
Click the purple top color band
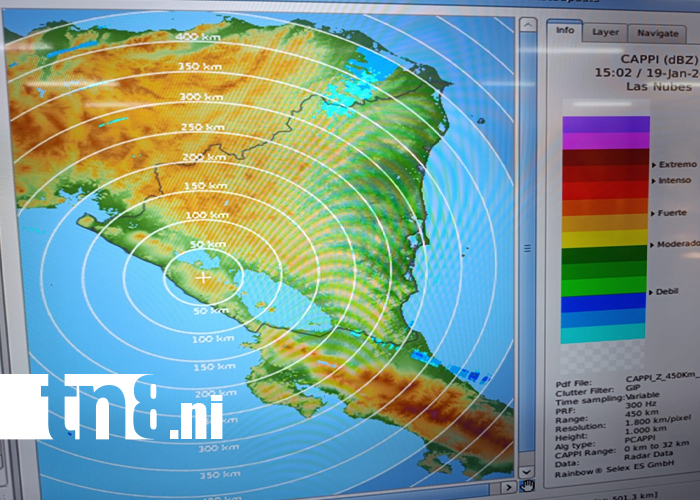606,125
